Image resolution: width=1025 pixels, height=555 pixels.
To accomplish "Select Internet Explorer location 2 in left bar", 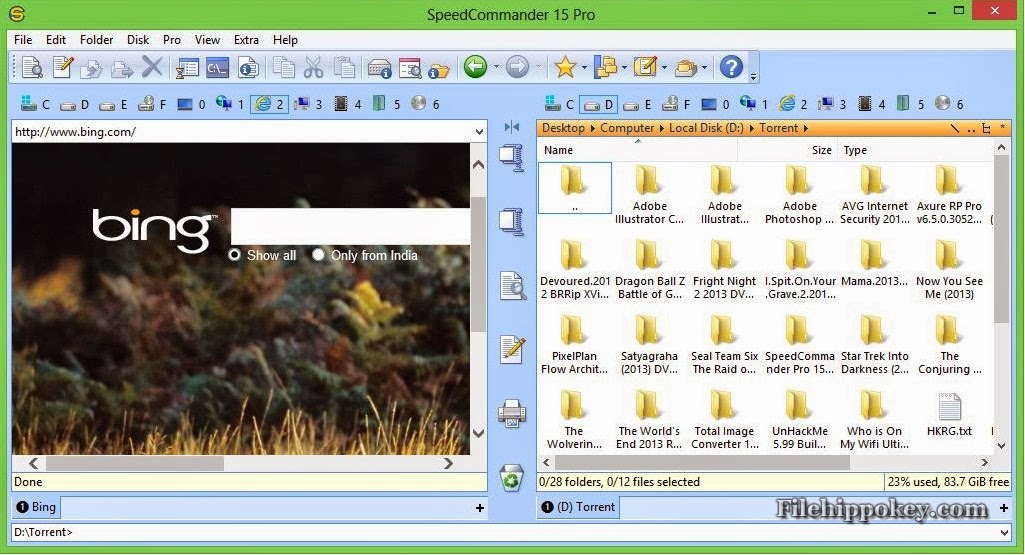I will click(x=269, y=104).
